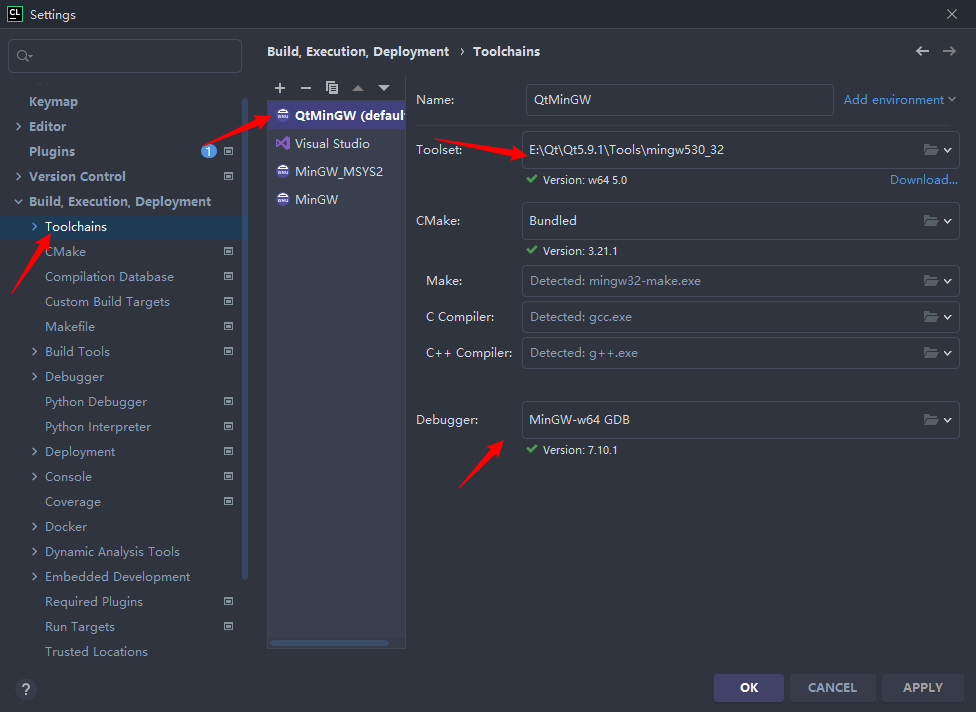The width and height of the screenshot is (976, 712).
Task: Copy the selected toolchain
Action: tap(332, 88)
